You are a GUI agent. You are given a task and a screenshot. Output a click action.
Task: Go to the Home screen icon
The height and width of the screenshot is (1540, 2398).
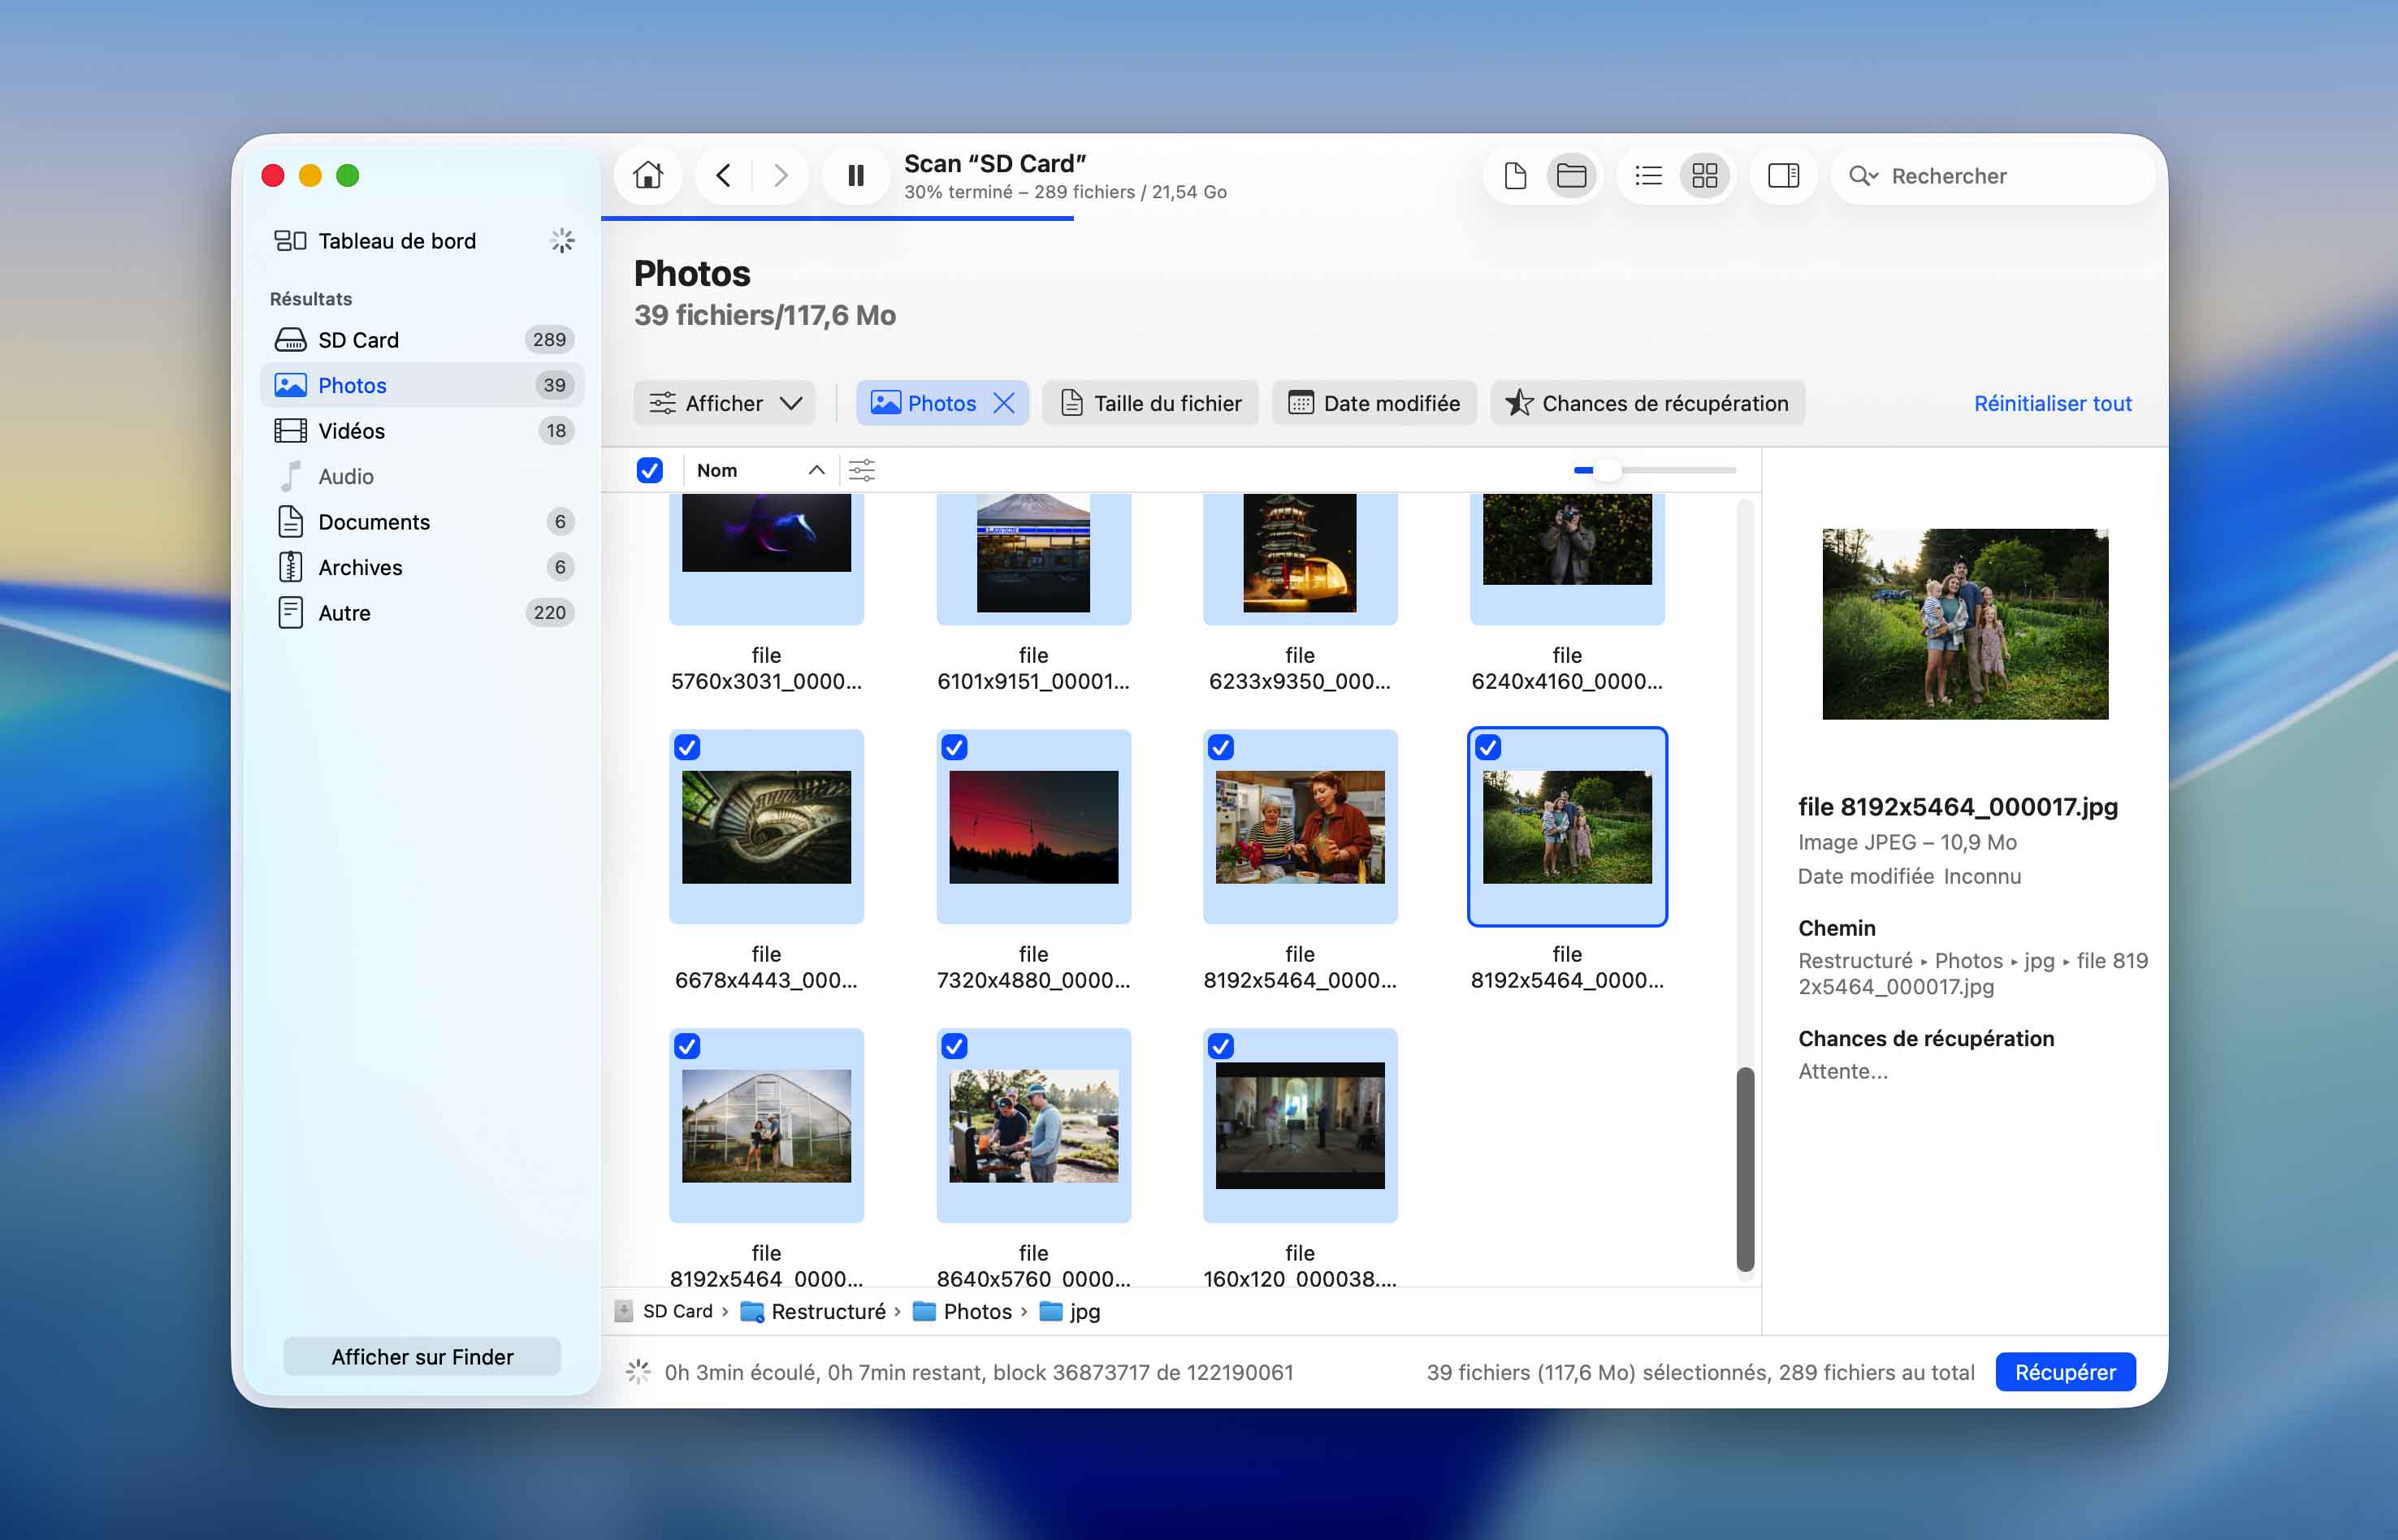pyautogui.click(x=648, y=176)
